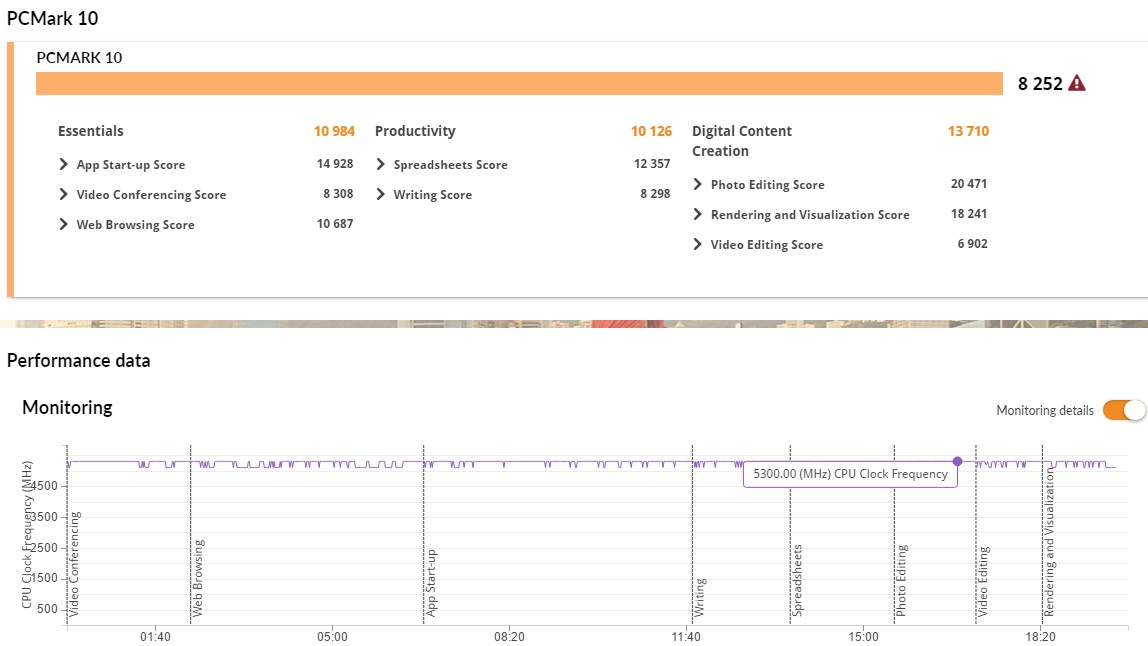Click the overall score 8 252
Image resolution: width=1148 pixels, height=646 pixels.
click(1040, 83)
